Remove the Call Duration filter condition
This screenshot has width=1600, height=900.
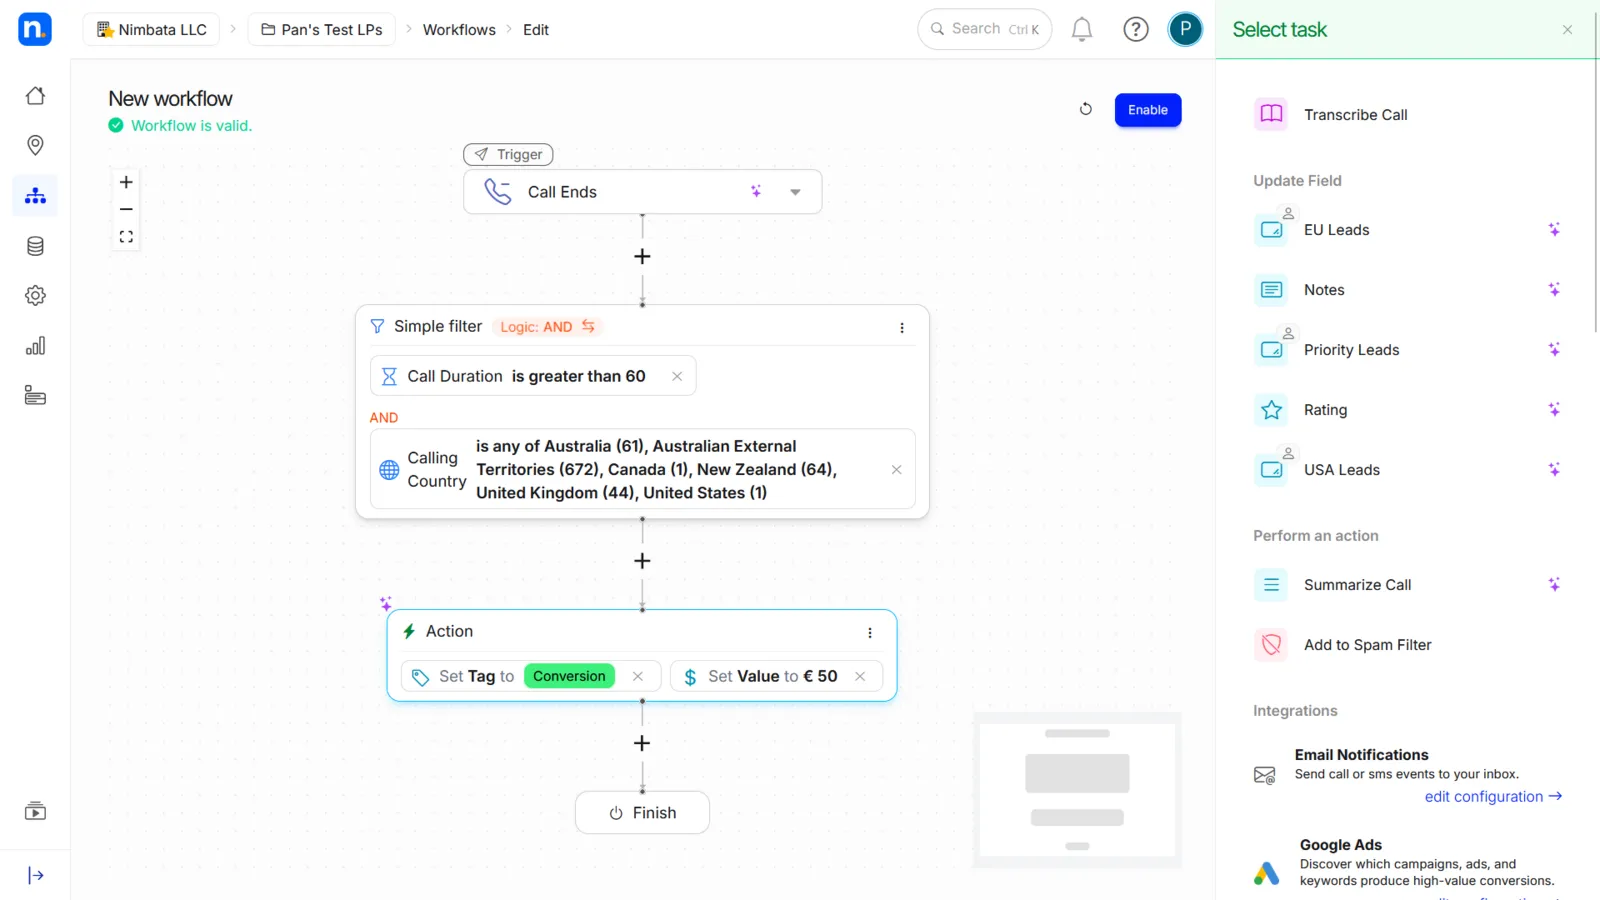pyautogui.click(x=677, y=377)
